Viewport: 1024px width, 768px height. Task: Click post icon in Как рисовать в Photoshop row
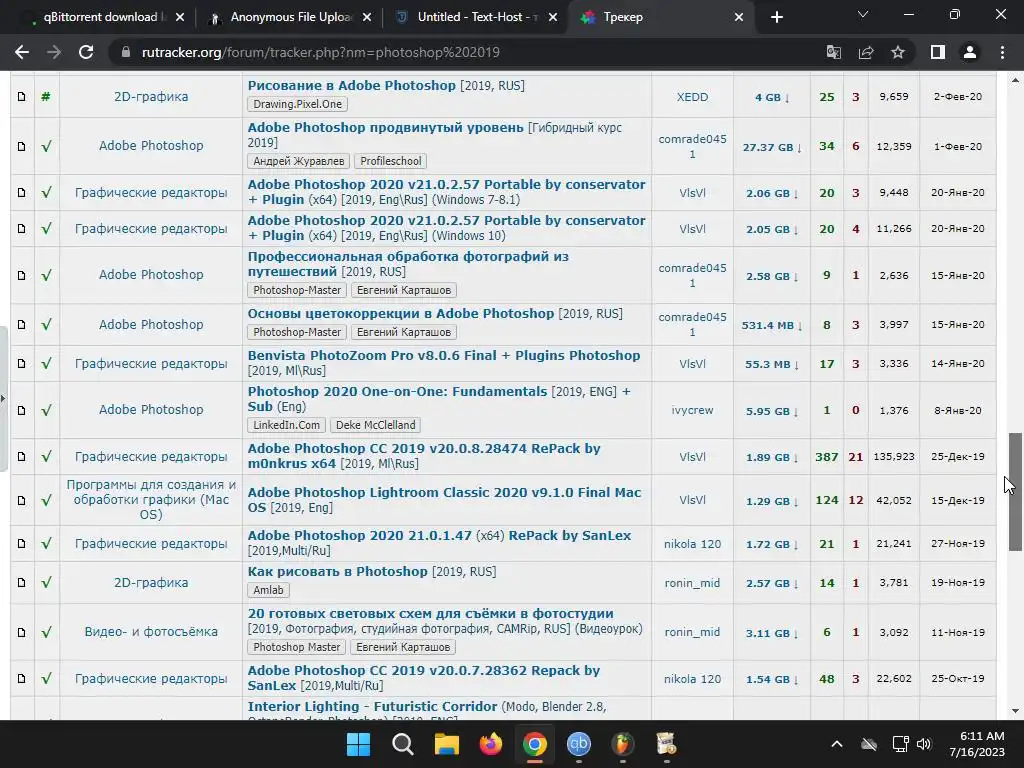[x=22, y=583]
